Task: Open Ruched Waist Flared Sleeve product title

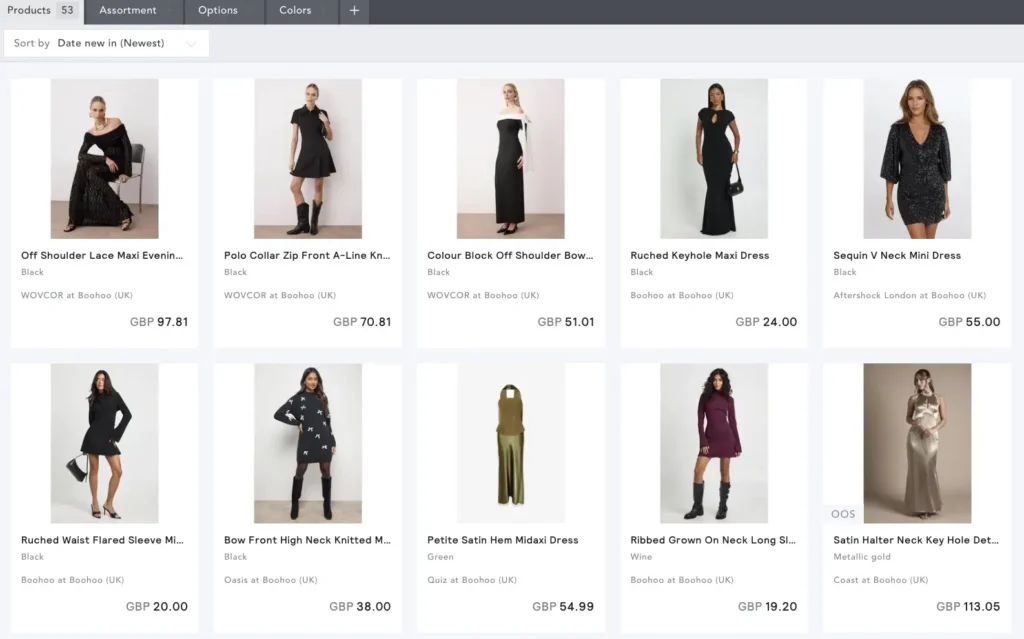Action: (102, 540)
